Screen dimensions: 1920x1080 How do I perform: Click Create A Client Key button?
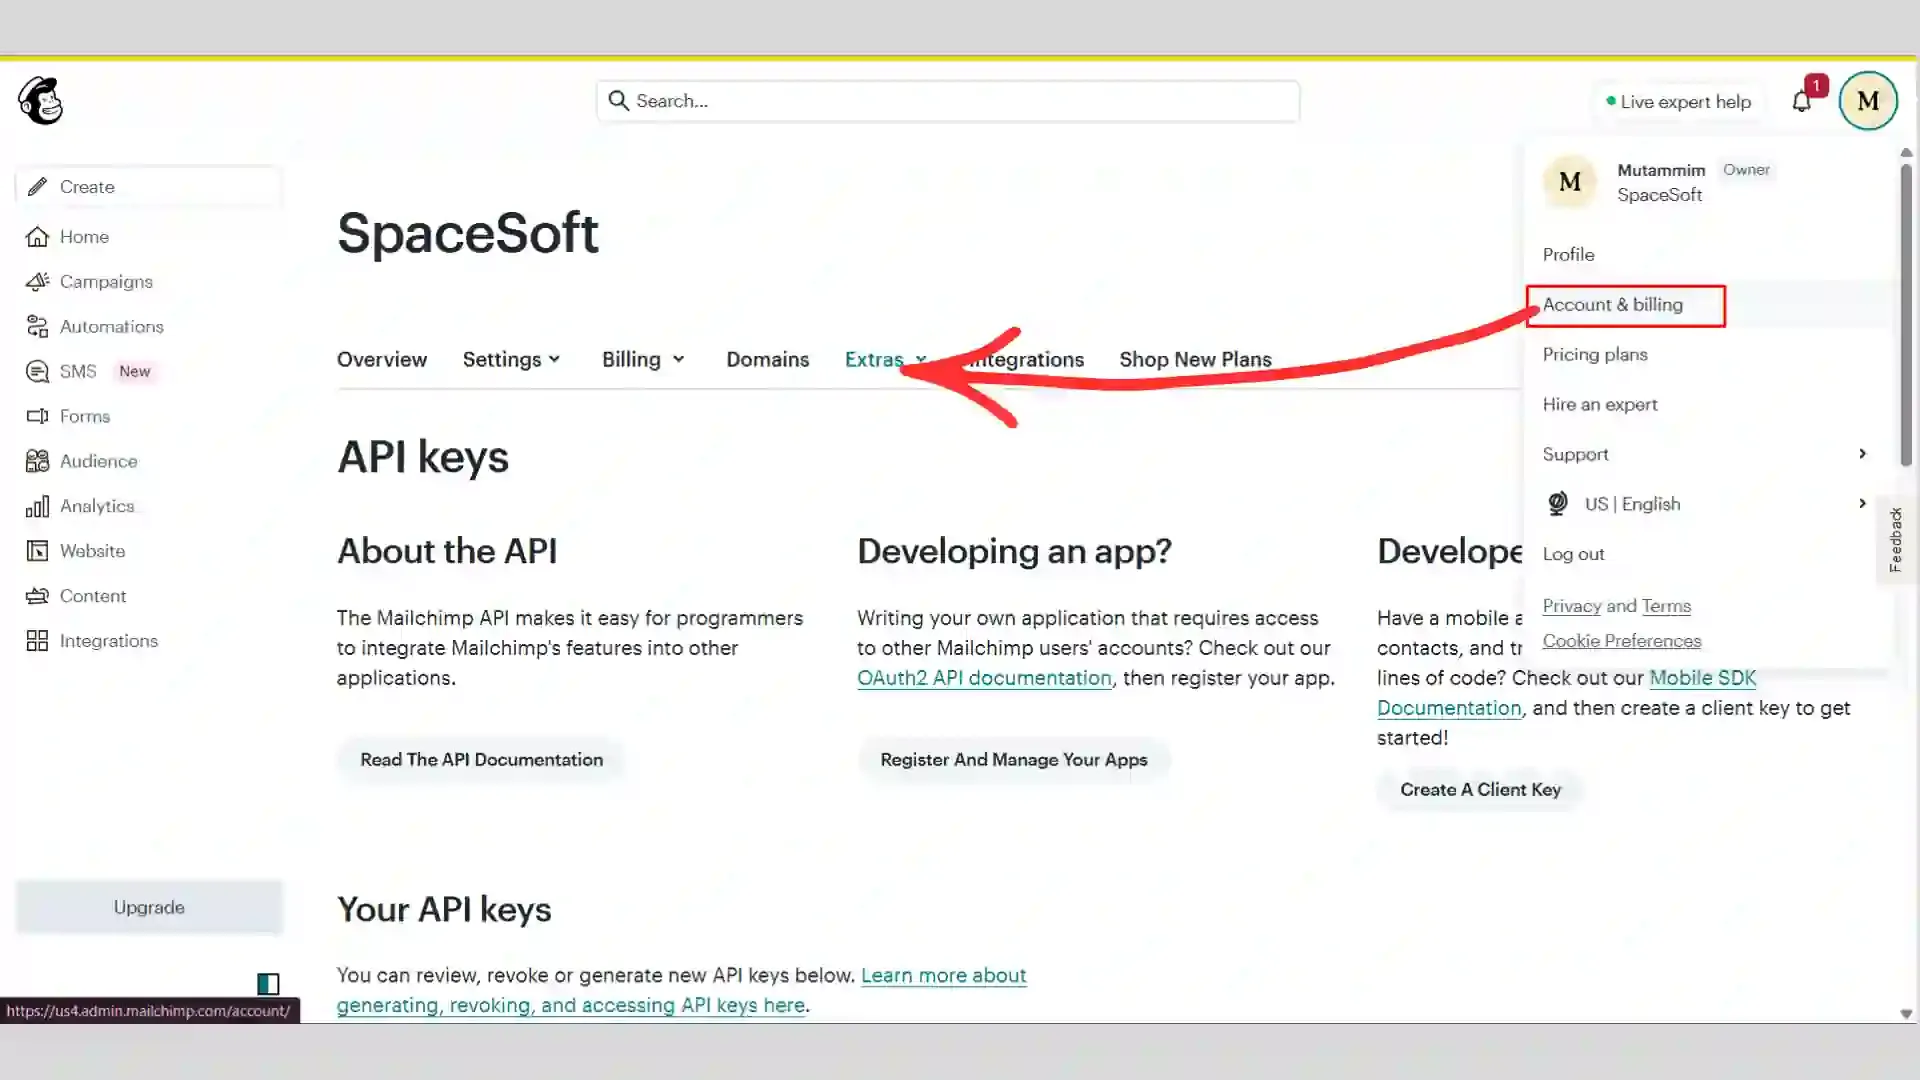[1480, 790]
